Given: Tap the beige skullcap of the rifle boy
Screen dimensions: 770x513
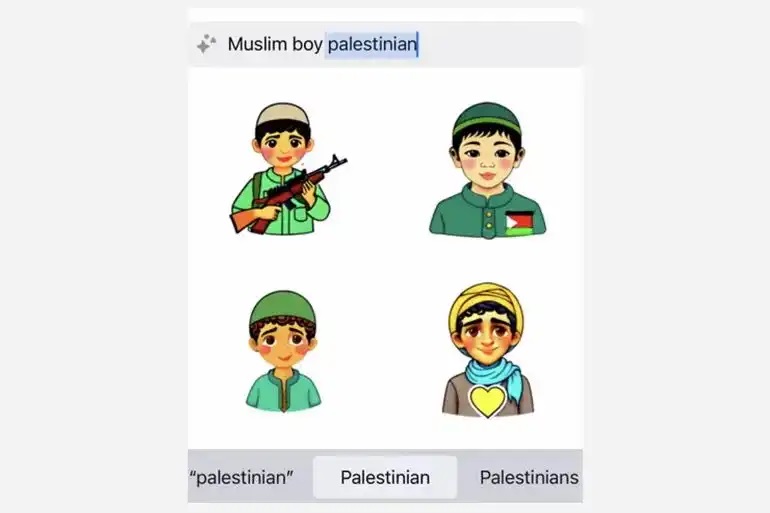Looking at the screenshot, I should coord(283,114).
